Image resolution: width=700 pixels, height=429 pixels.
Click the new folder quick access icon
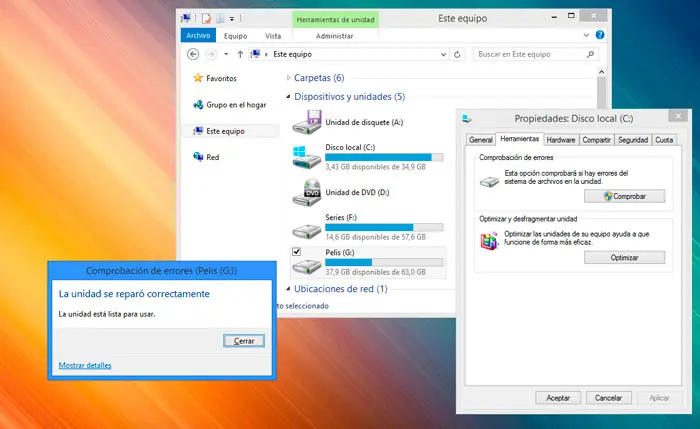[220, 18]
